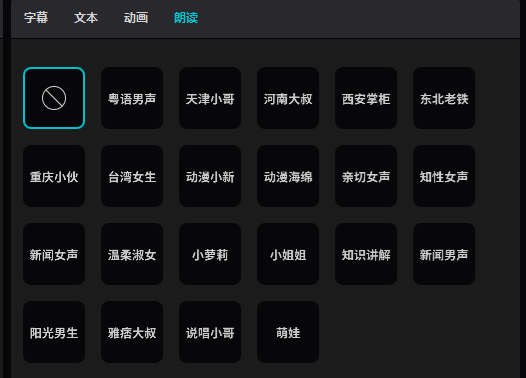The image size is (526, 378).
Task: Choose the 动漫海绵 voice
Action: (288, 176)
